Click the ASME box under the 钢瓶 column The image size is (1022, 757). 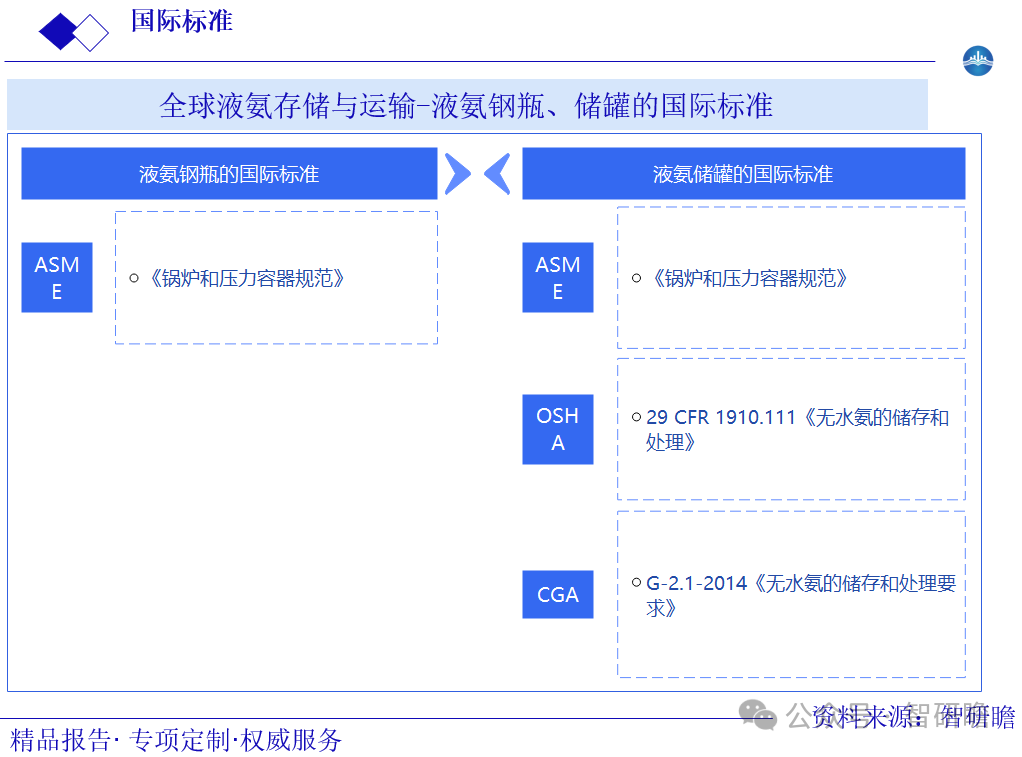[57, 277]
